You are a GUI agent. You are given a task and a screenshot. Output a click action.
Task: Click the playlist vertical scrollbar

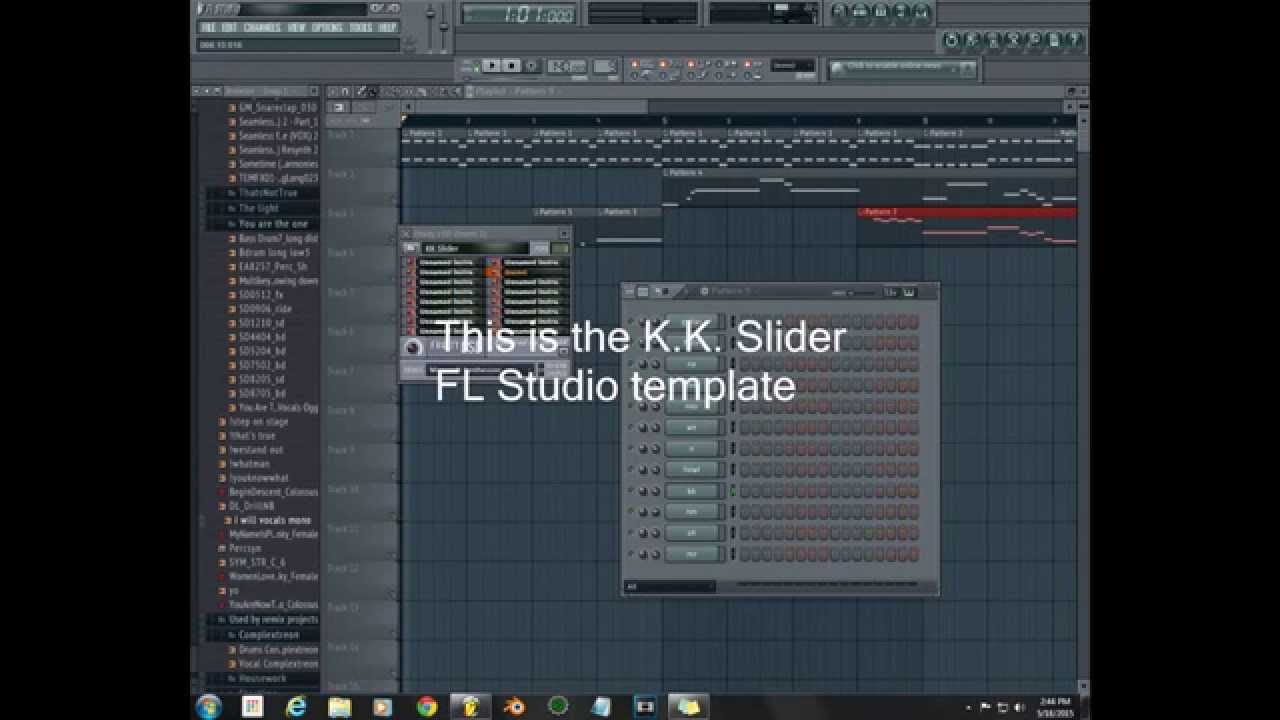pos(1083,400)
